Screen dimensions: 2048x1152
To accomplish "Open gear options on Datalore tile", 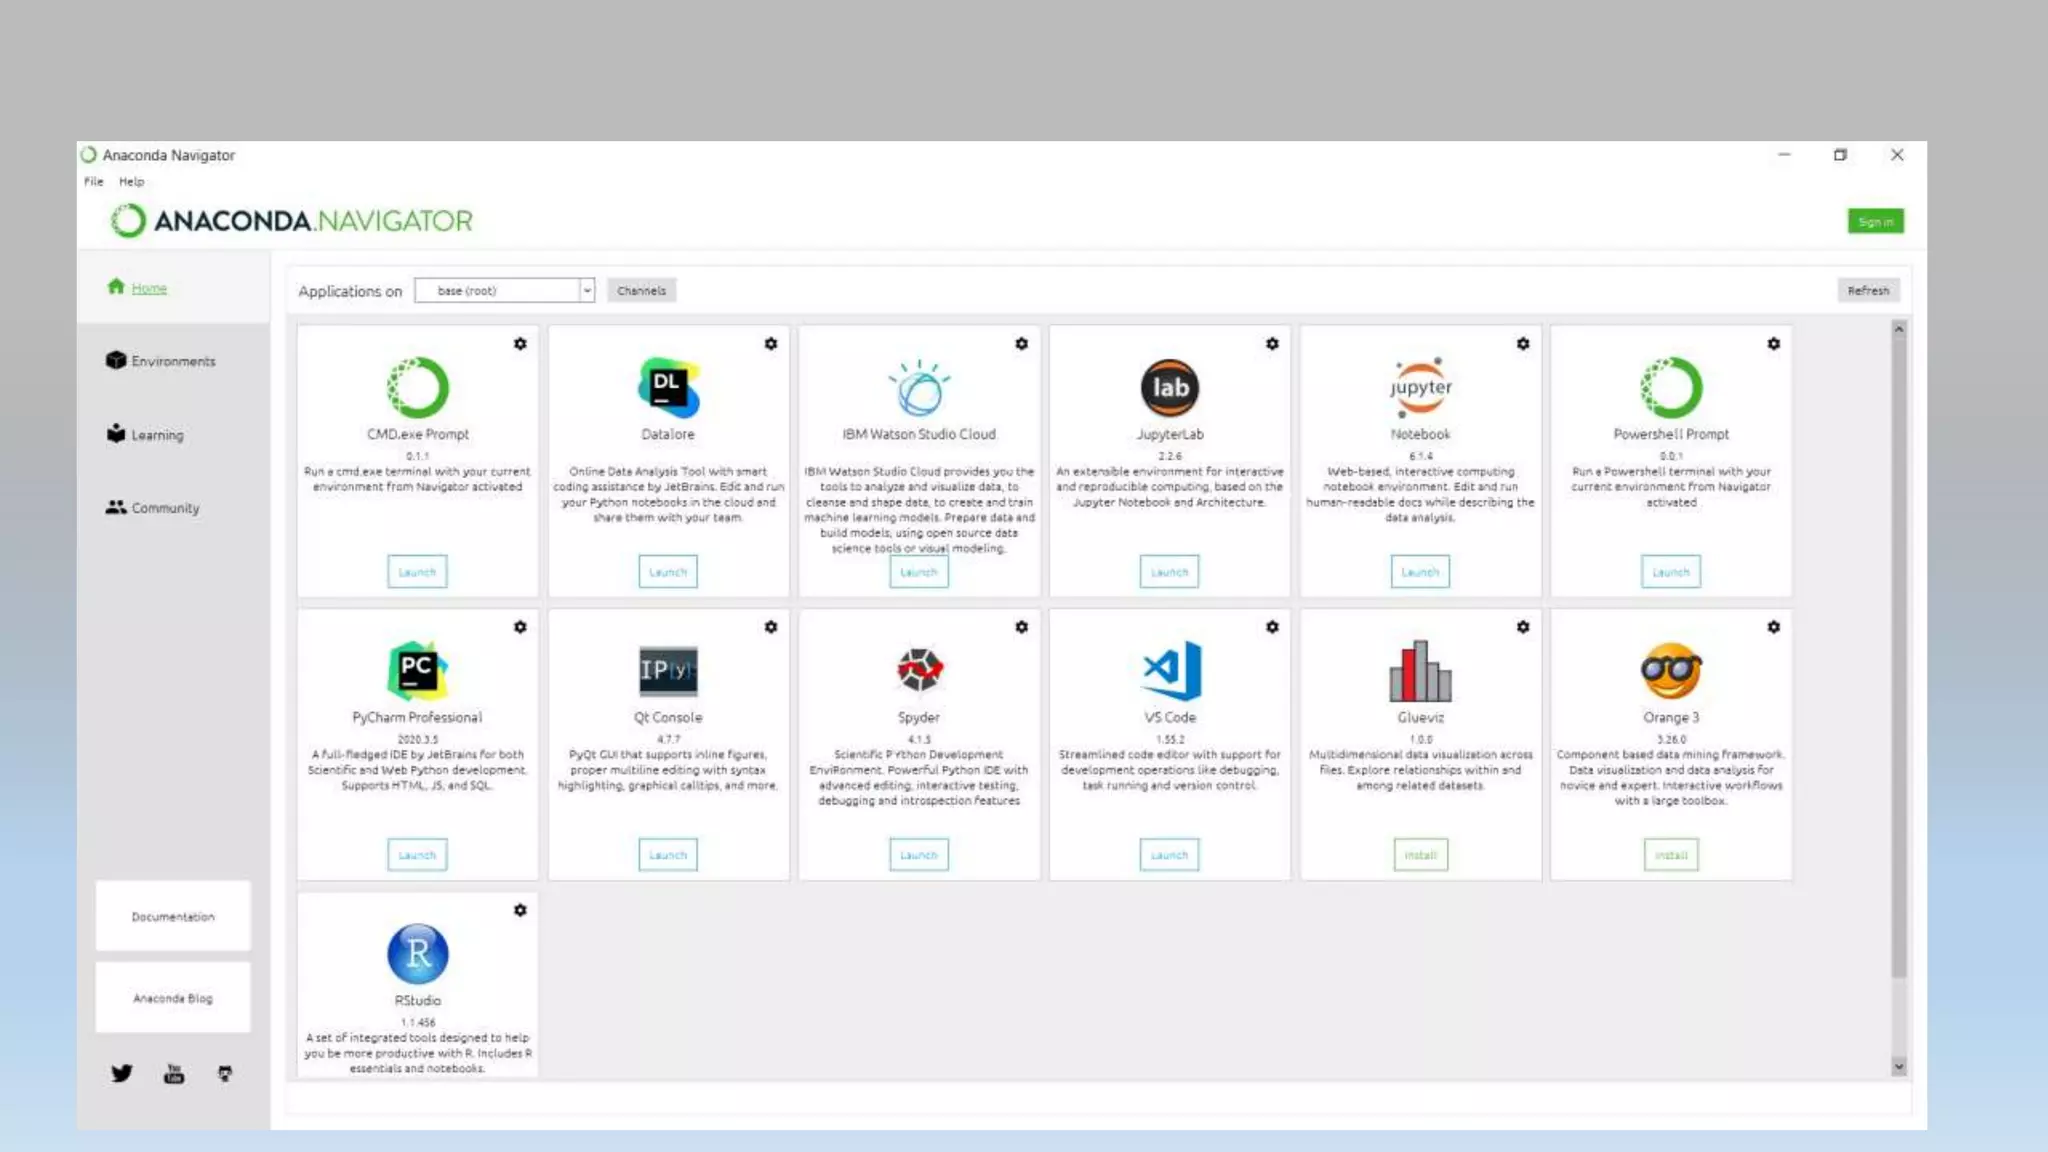I will [x=771, y=344].
